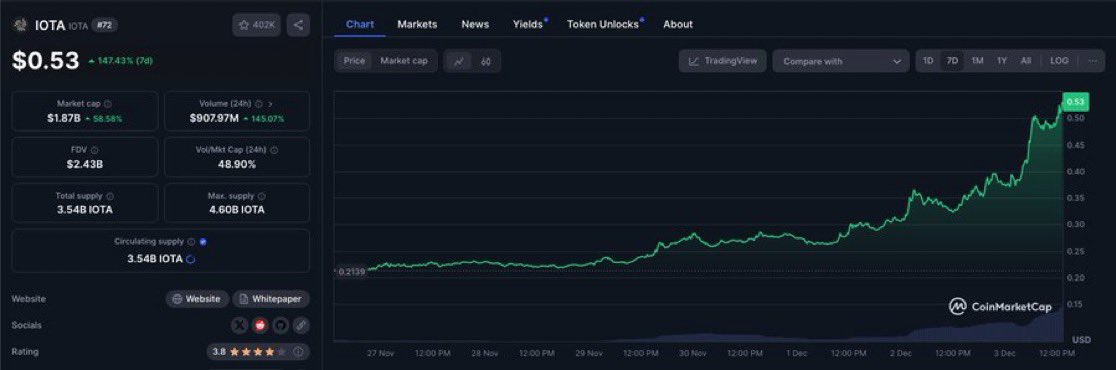Click the green 0.53 current price label
The height and width of the screenshot is (370, 1116).
point(1074,102)
